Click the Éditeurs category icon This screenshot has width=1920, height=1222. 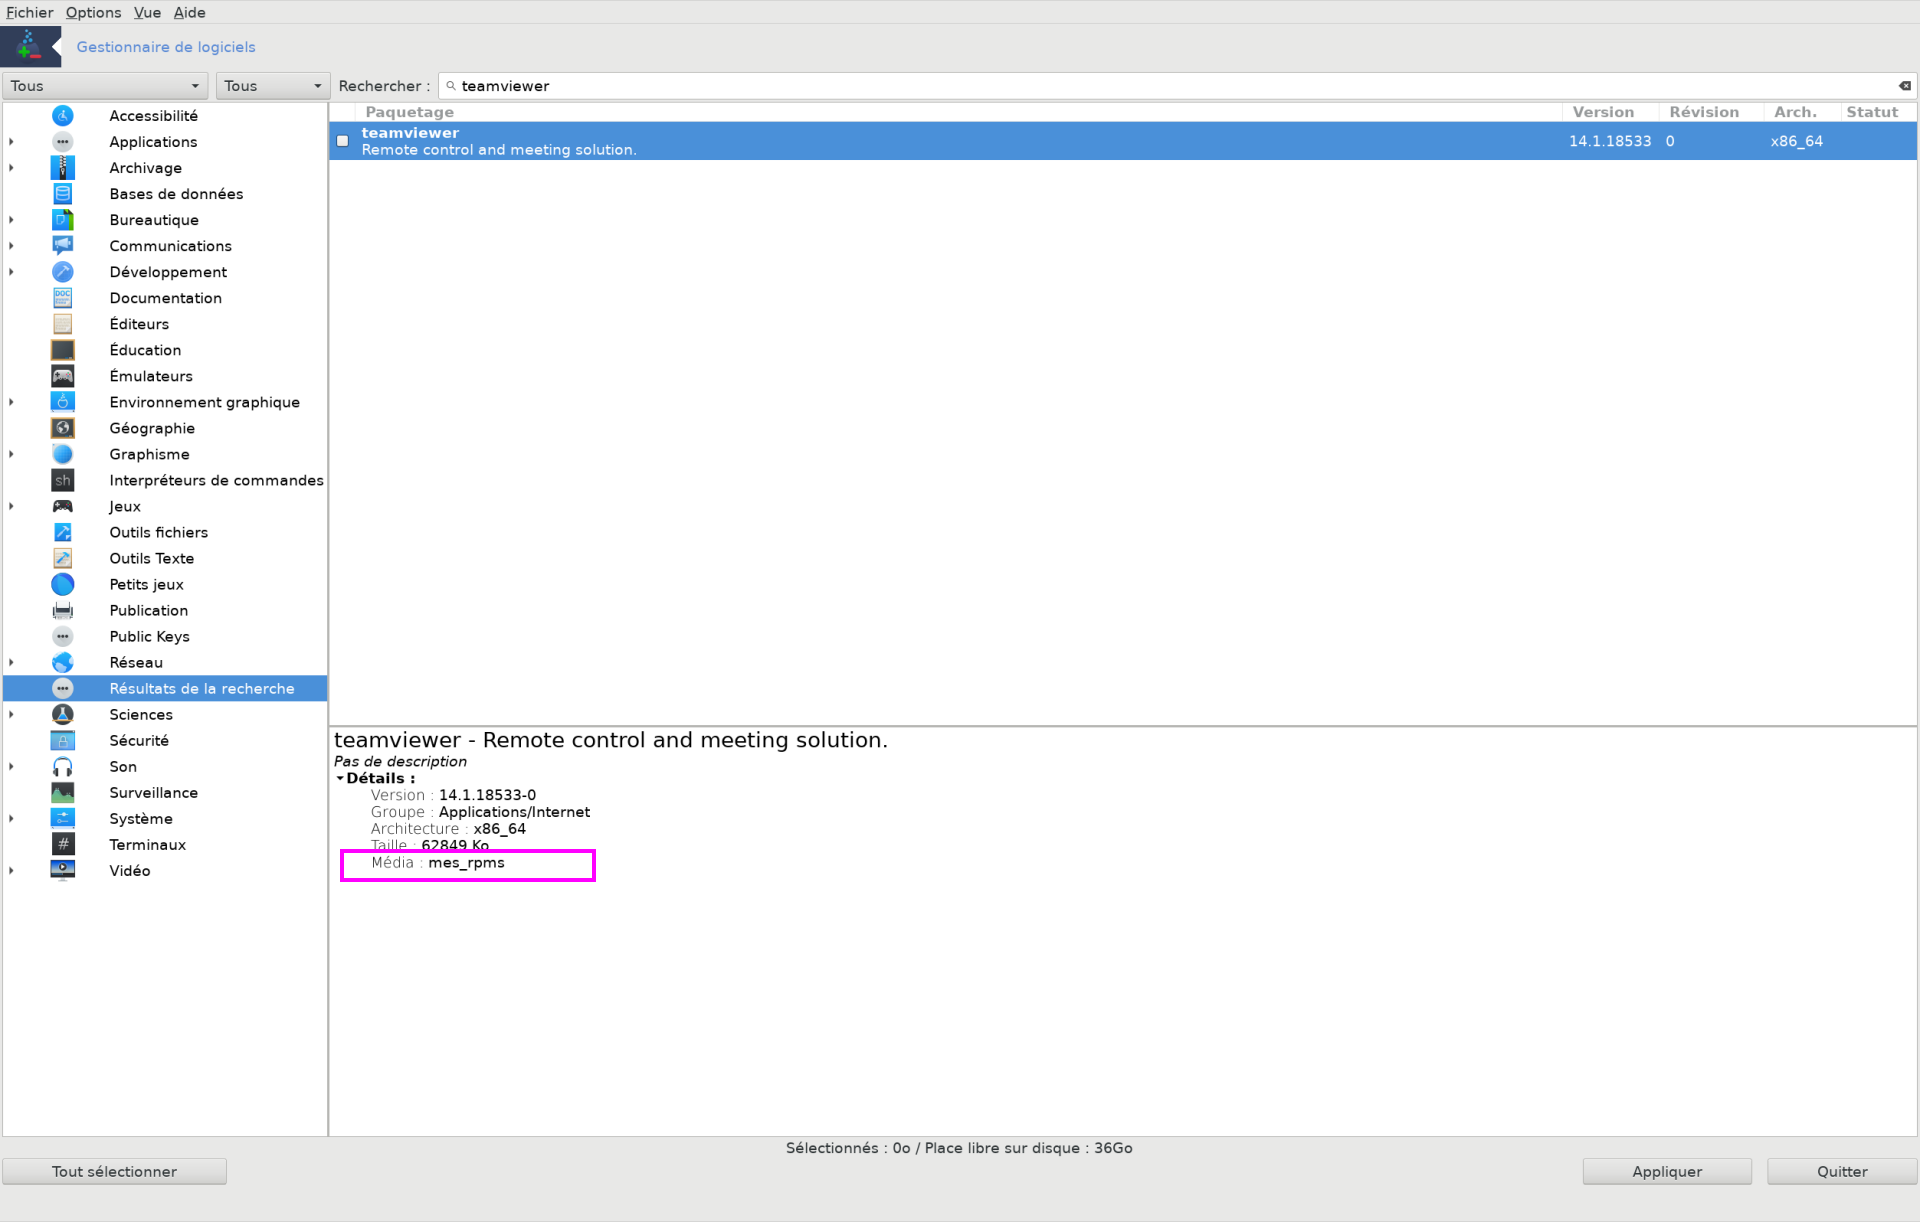tap(63, 324)
